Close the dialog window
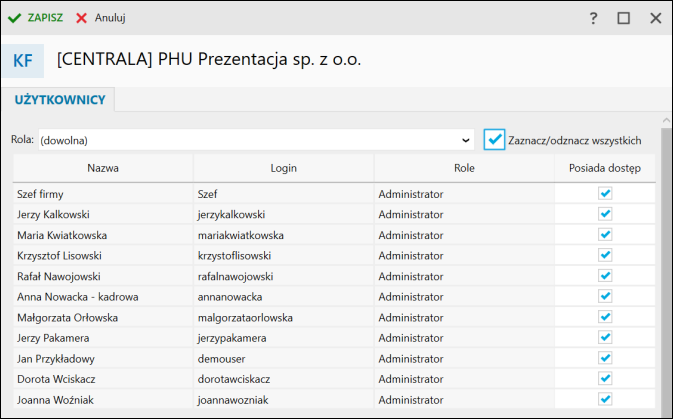This screenshot has width=673, height=419. point(656,18)
